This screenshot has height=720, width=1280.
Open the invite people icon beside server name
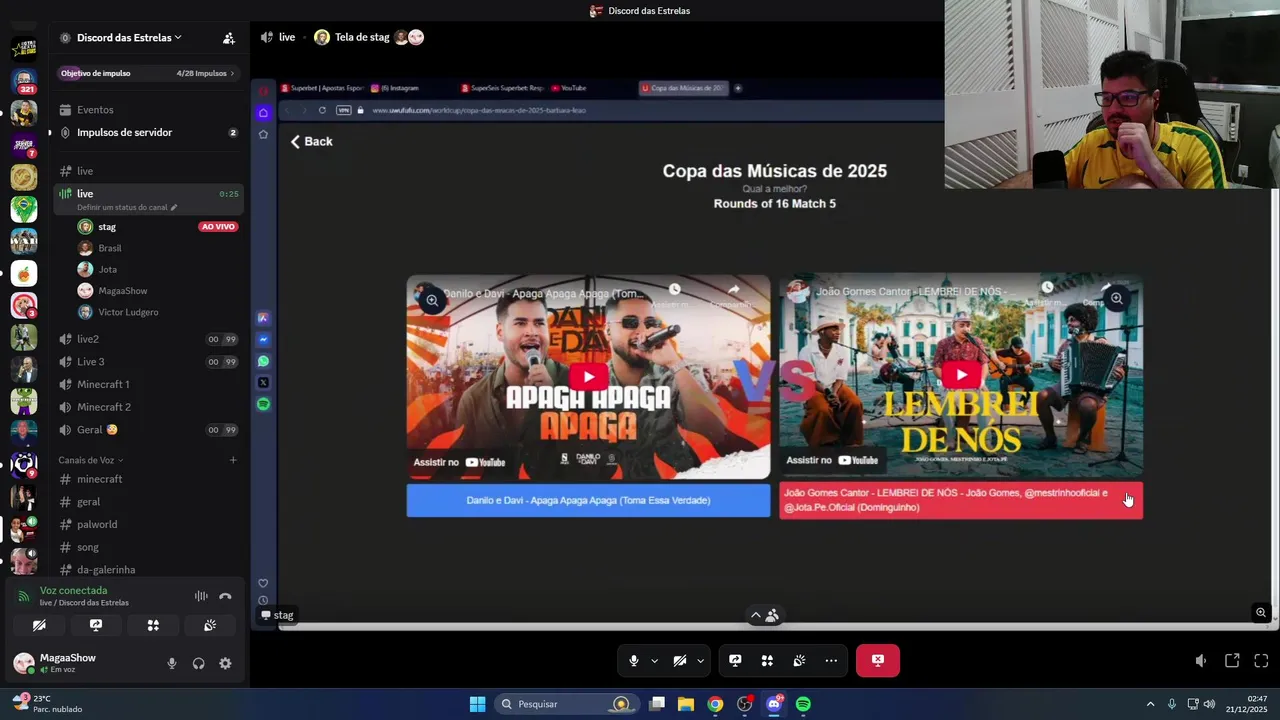pos(229,38)
